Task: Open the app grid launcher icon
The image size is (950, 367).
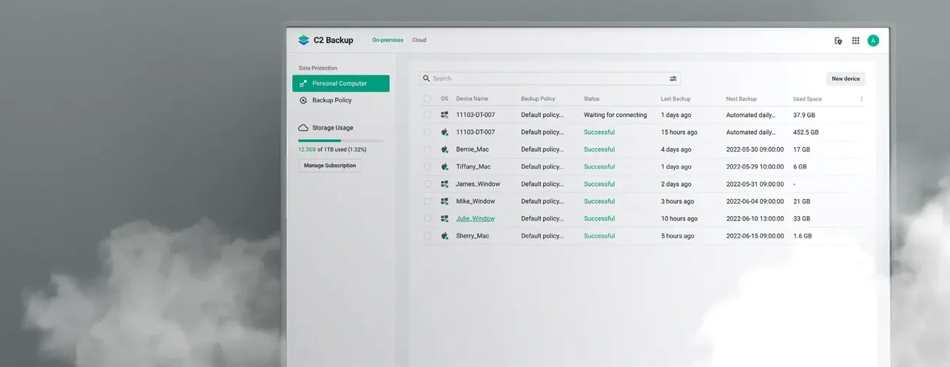Action: point(855,41)
